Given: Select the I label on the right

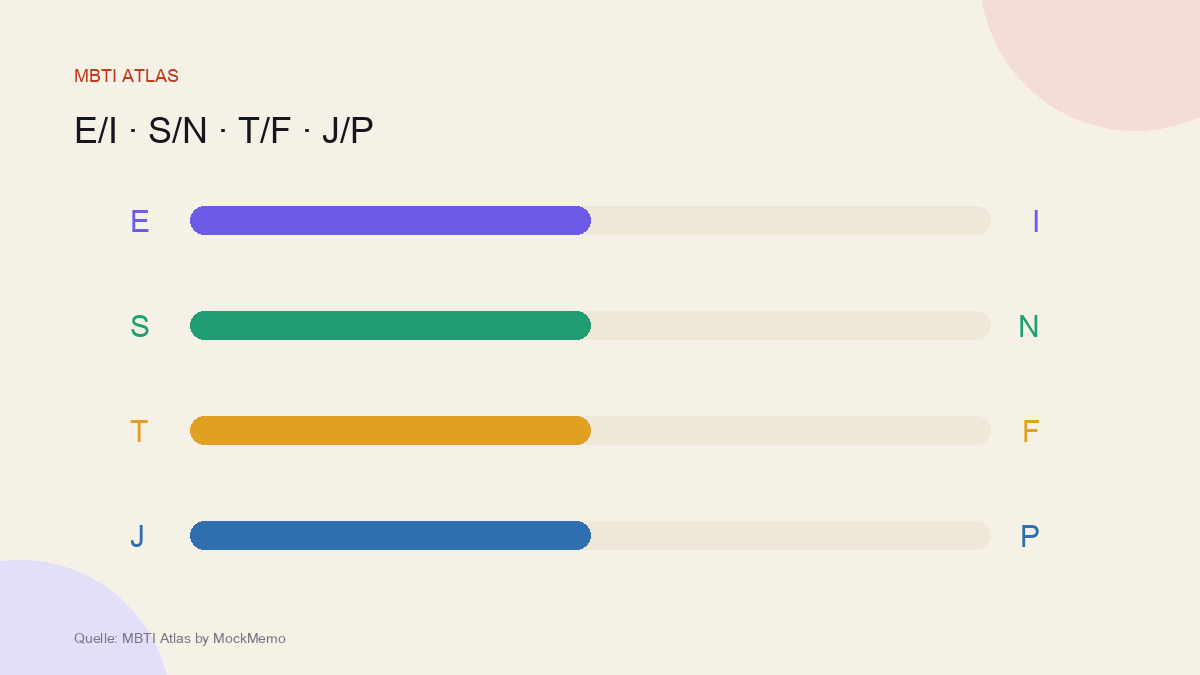Looking at the screenshot, I should [1036, 221].
